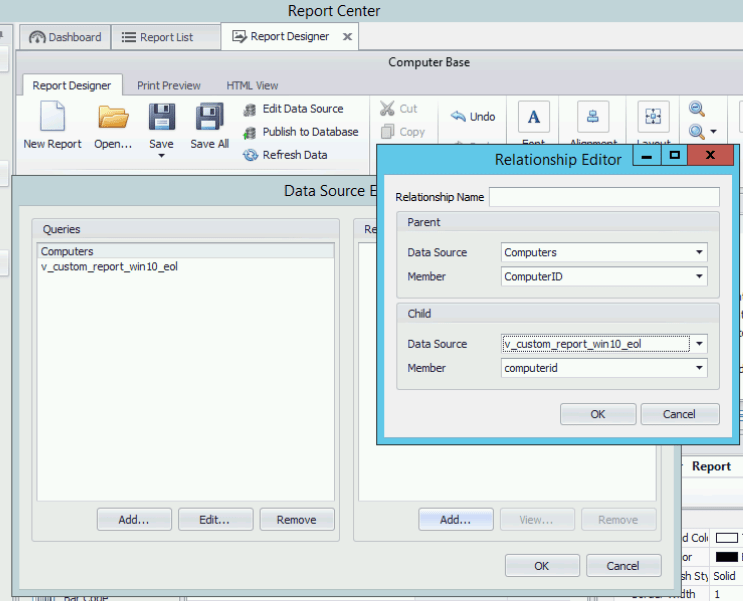
Task: Click the Undo arrow icon
Action: [x=459, y=116]
